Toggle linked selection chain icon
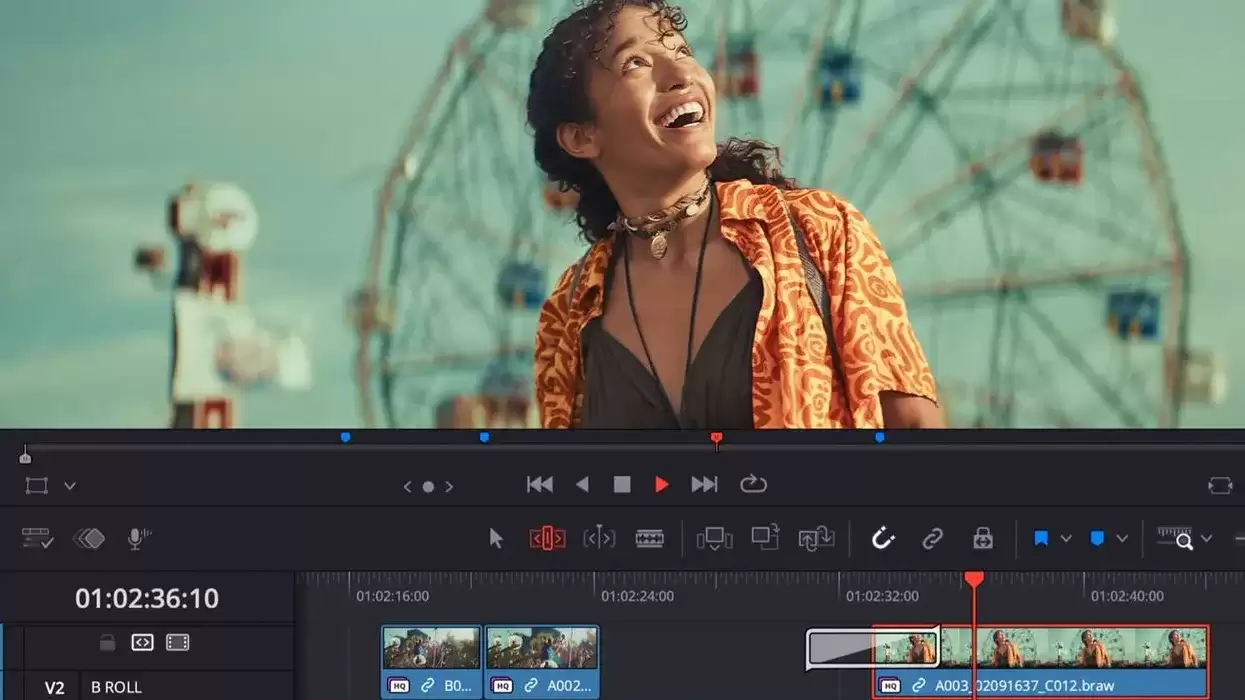 (x=934, y=538)
